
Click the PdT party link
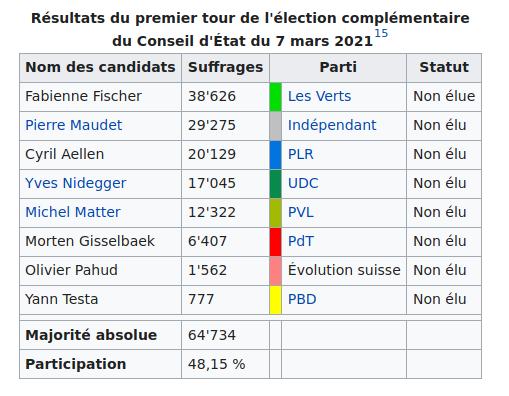coord(301,241)
